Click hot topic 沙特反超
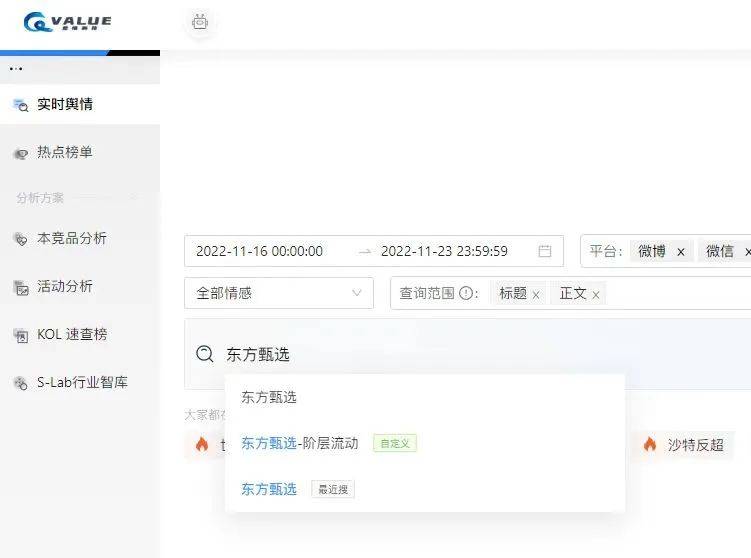The image size is (751, 558). [695, 445]
